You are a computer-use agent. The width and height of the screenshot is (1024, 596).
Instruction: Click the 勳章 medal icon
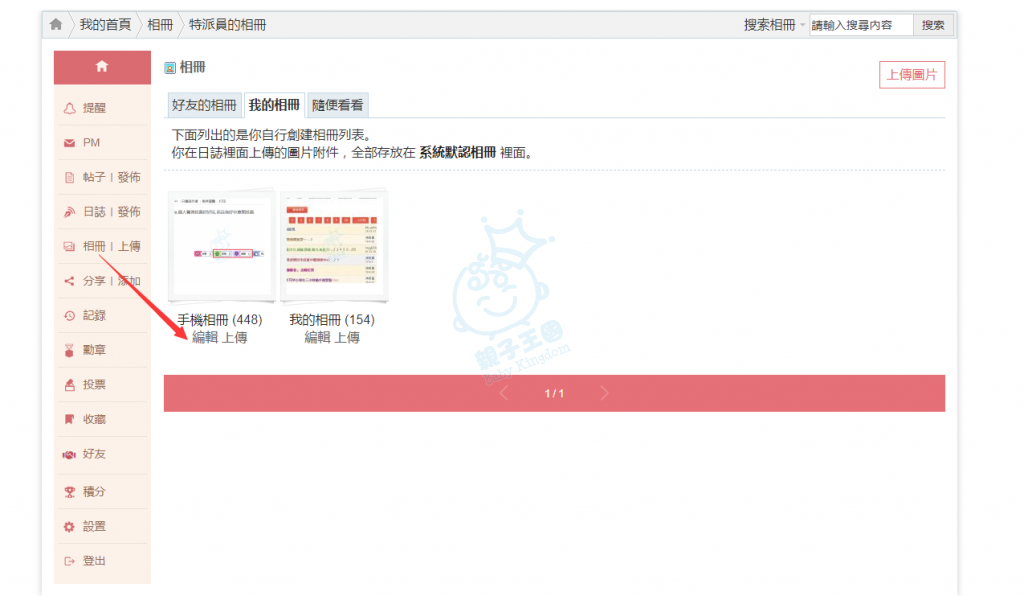coord(69,351)
